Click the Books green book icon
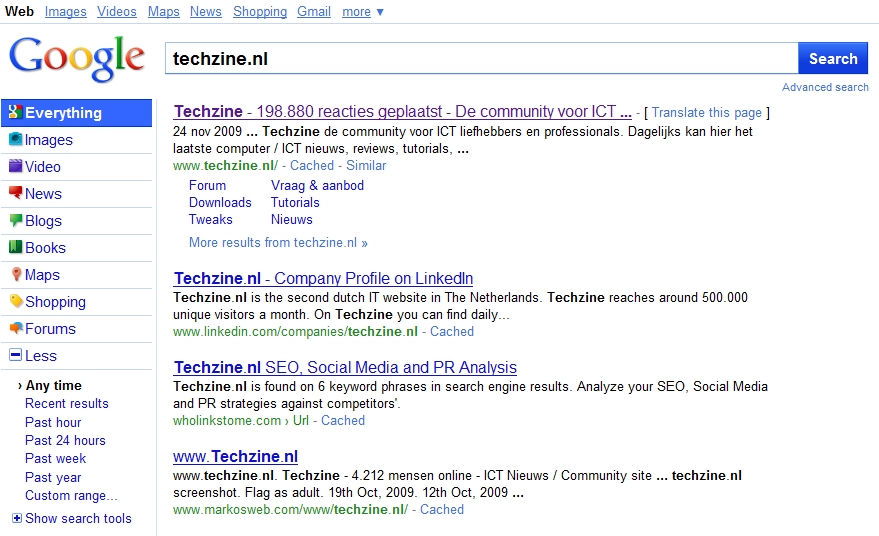879x536 pixels. [16, 247]
